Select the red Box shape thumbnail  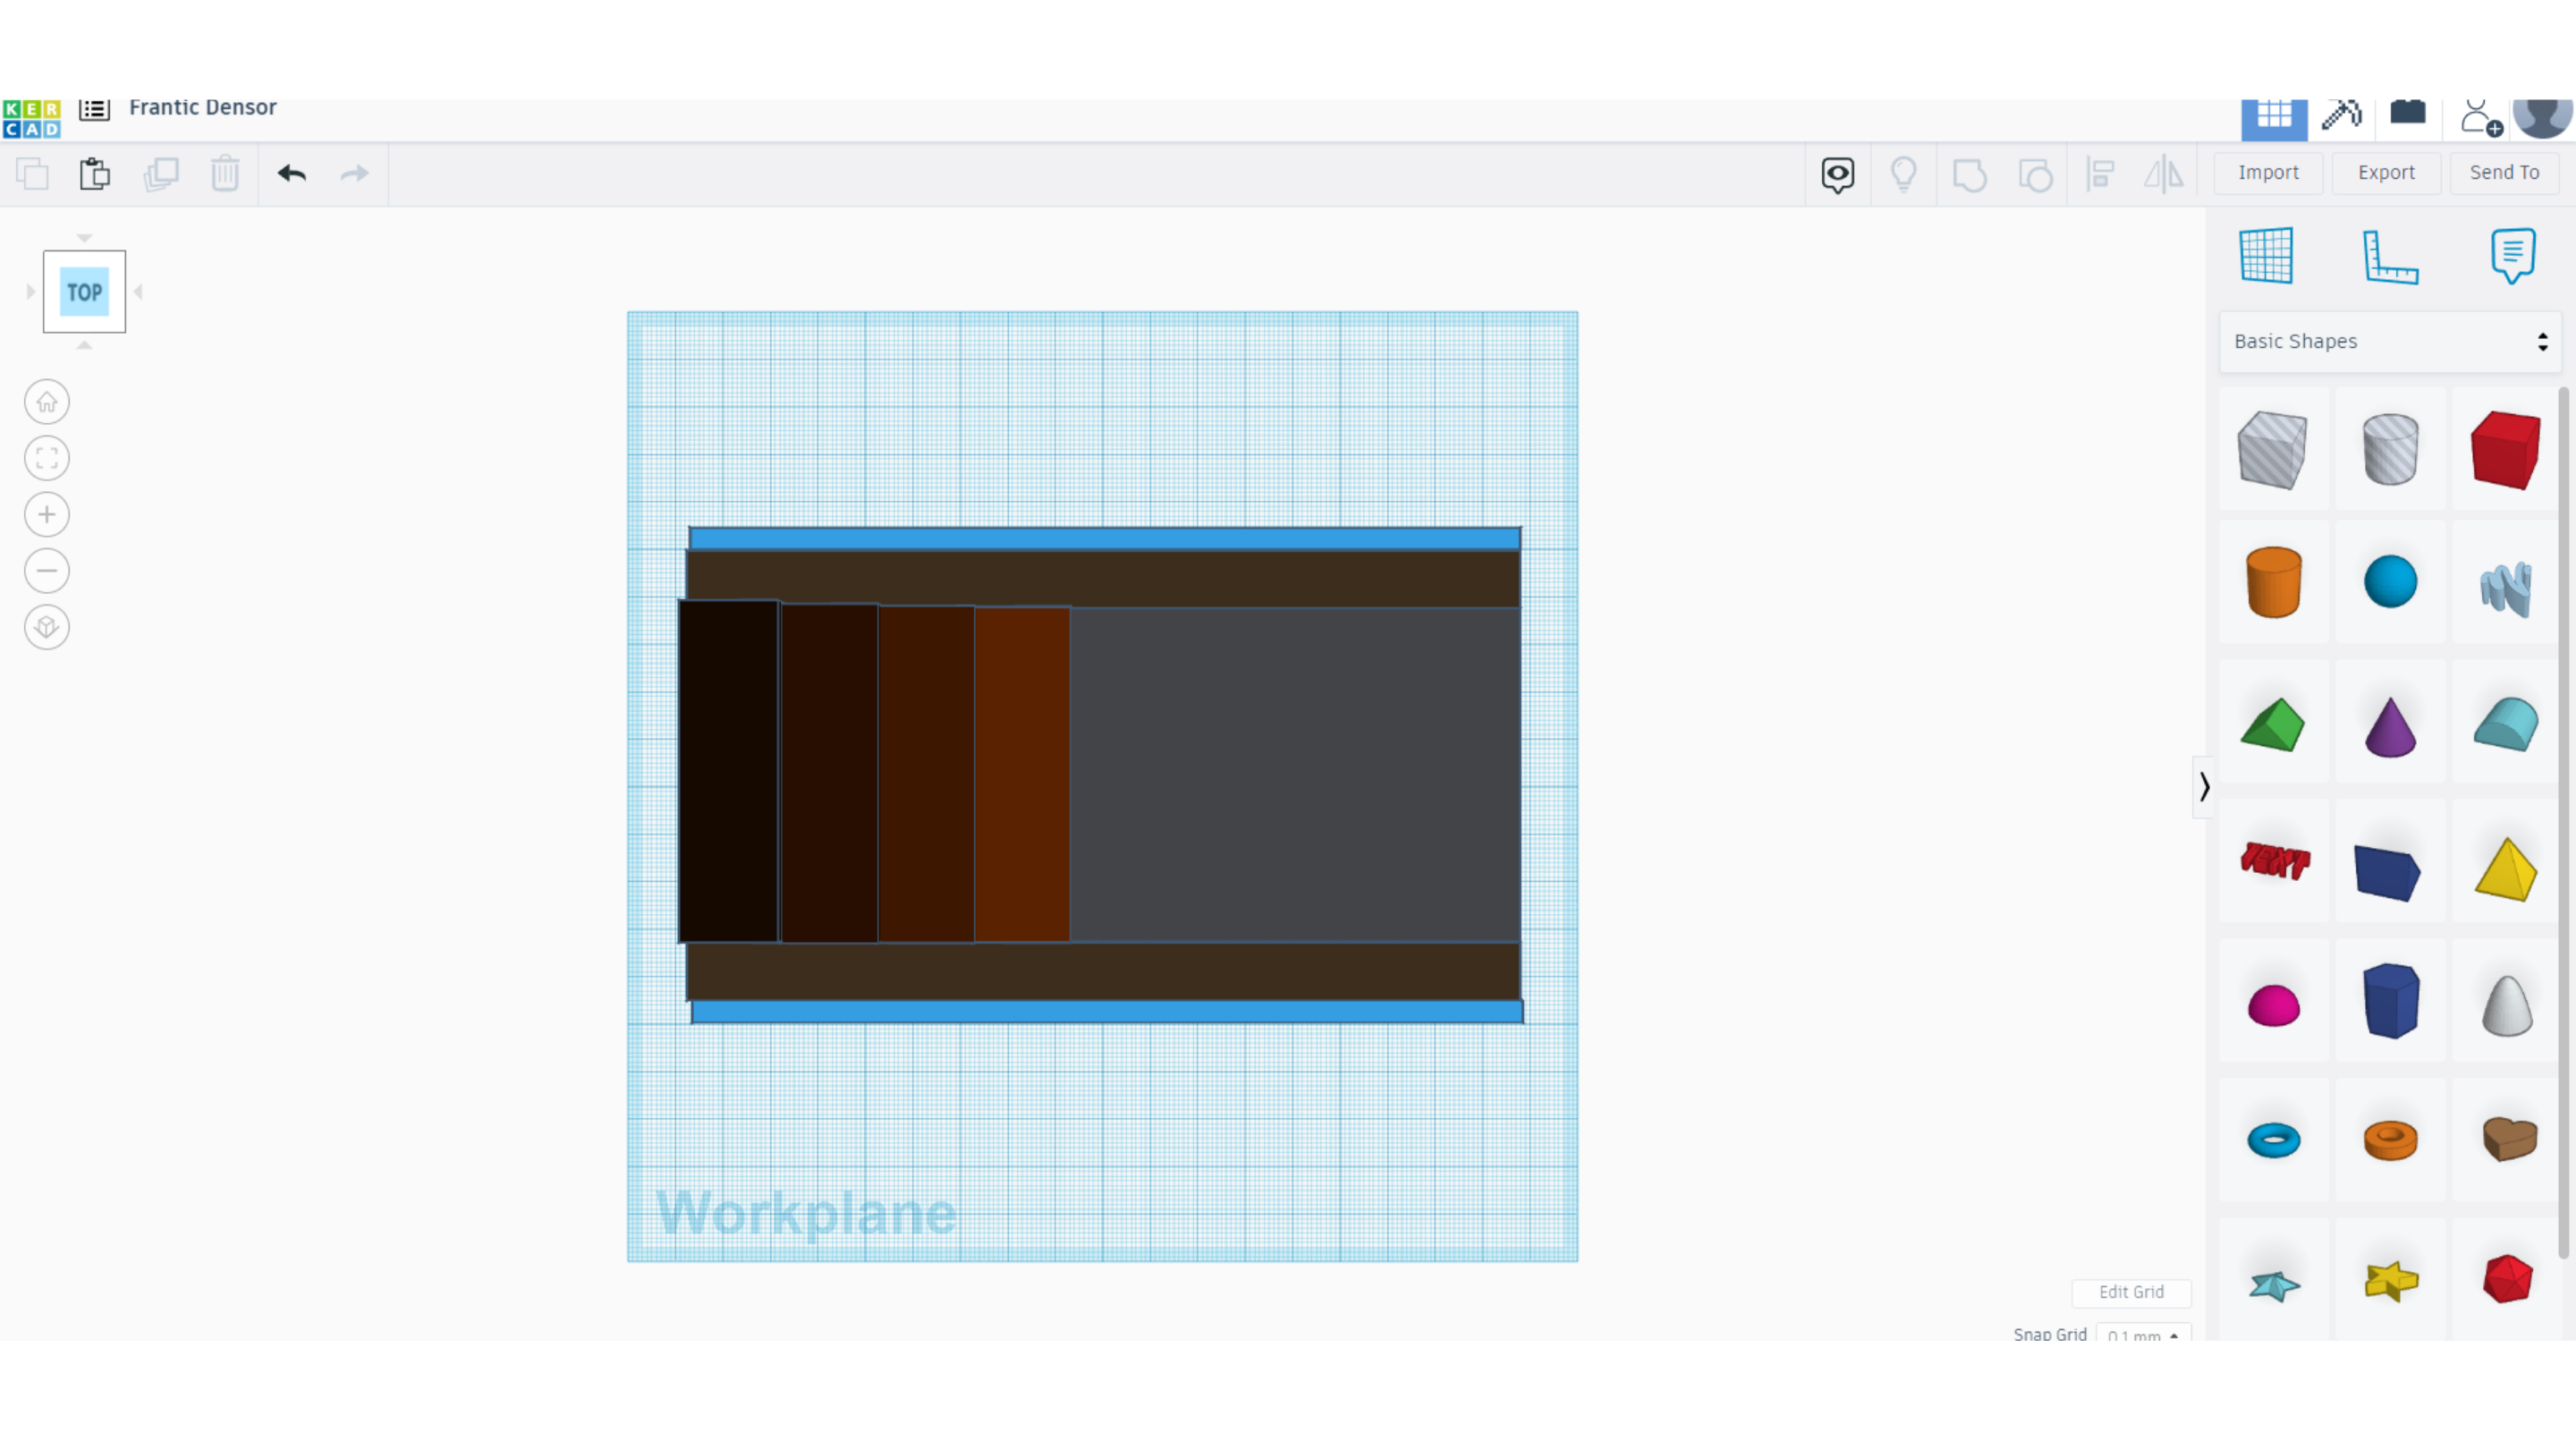[x=2504, y=450]
